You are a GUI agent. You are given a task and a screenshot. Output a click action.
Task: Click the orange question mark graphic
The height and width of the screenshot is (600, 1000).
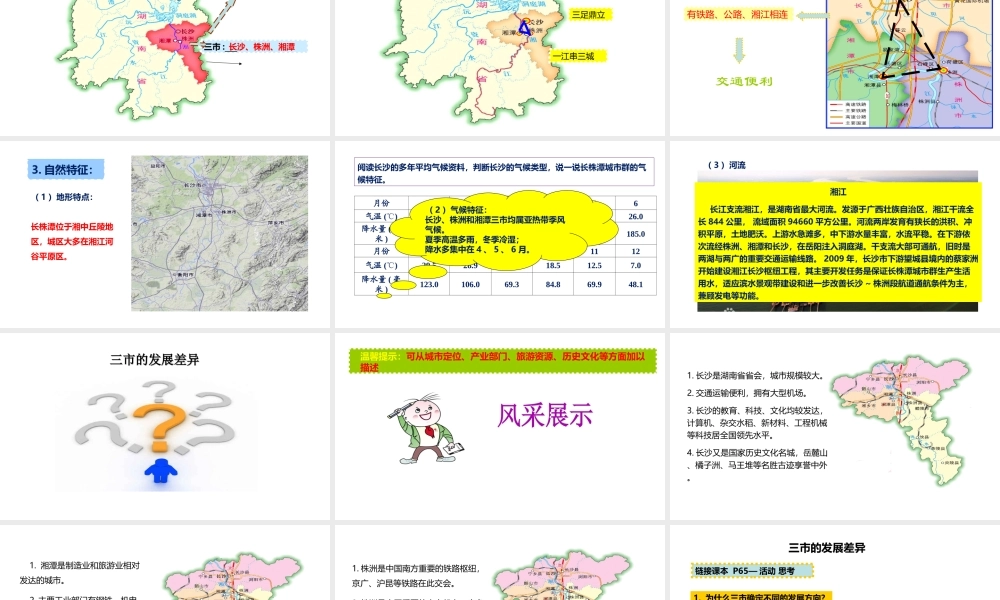(x=161, y=426)
